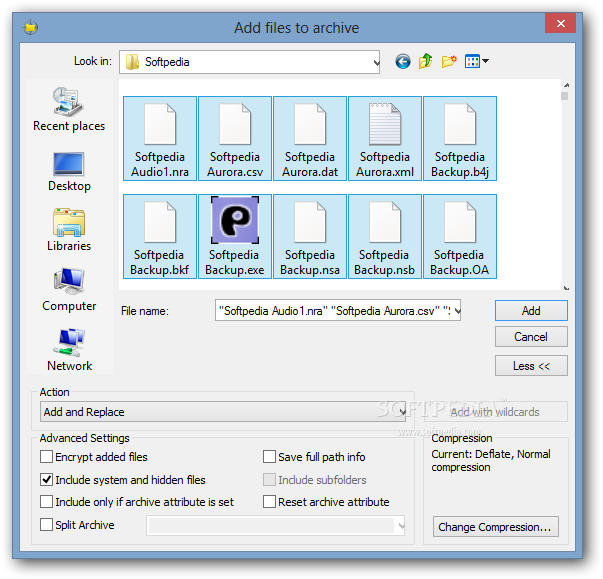Enable Reset archive attribute checkbox
603x579 pixels.
click(x=269, y=502)
